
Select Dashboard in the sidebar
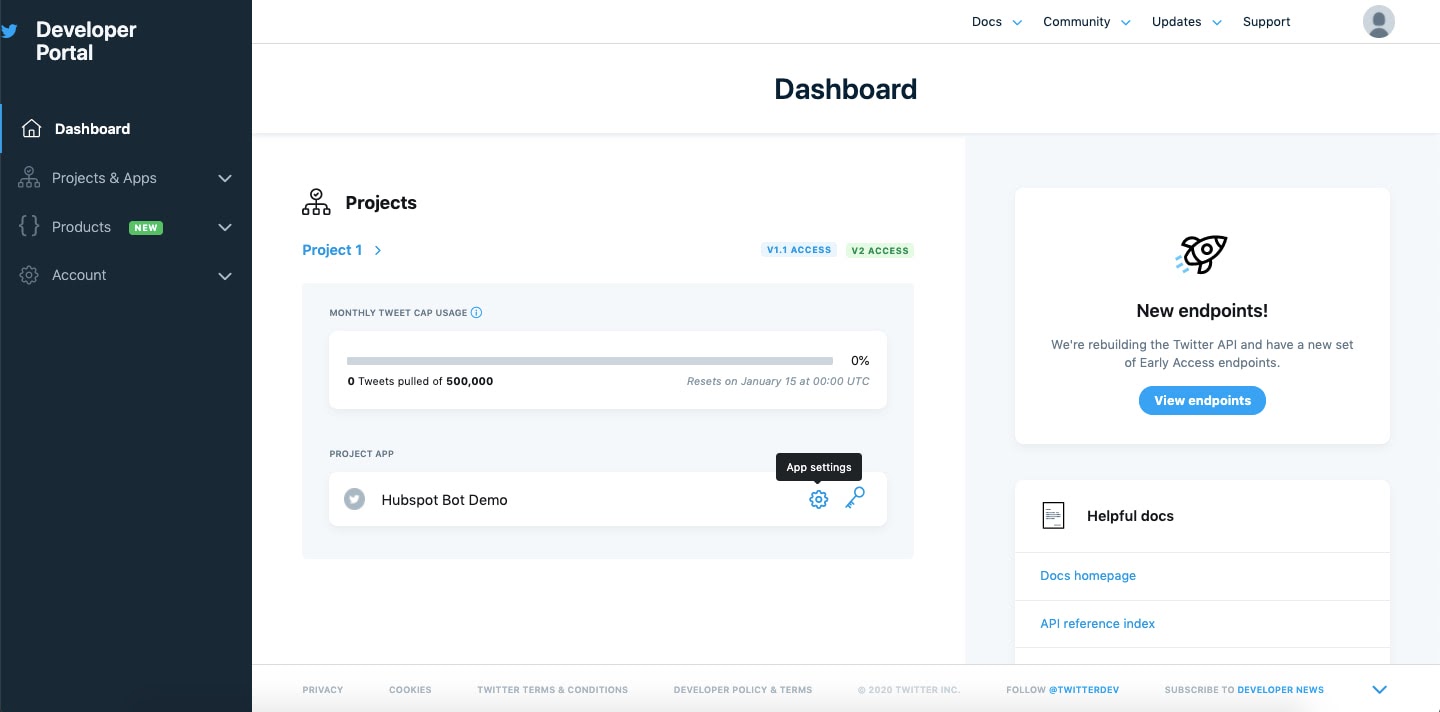coord(92,129)
